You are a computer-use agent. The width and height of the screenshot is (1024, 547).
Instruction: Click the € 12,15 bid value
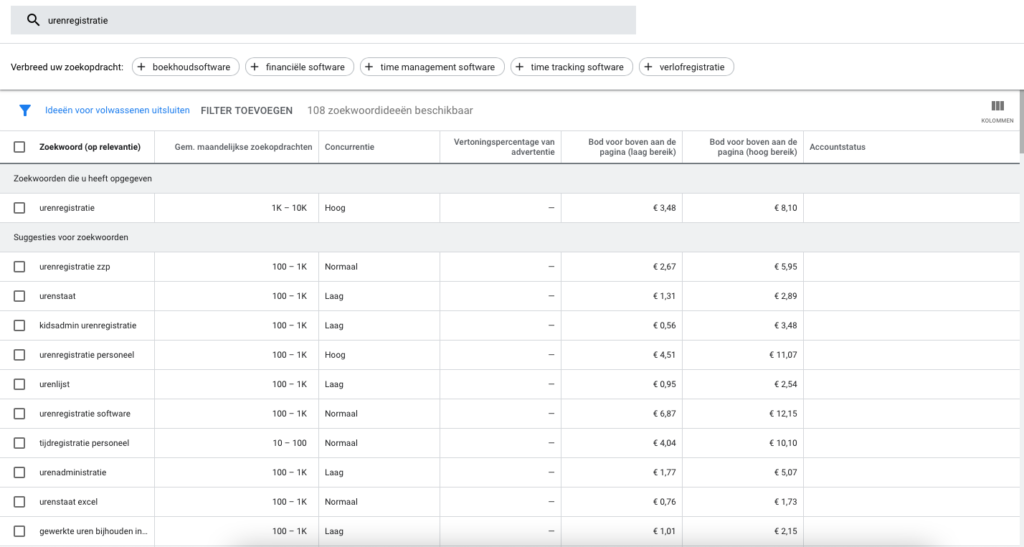[x=783, y=413]
